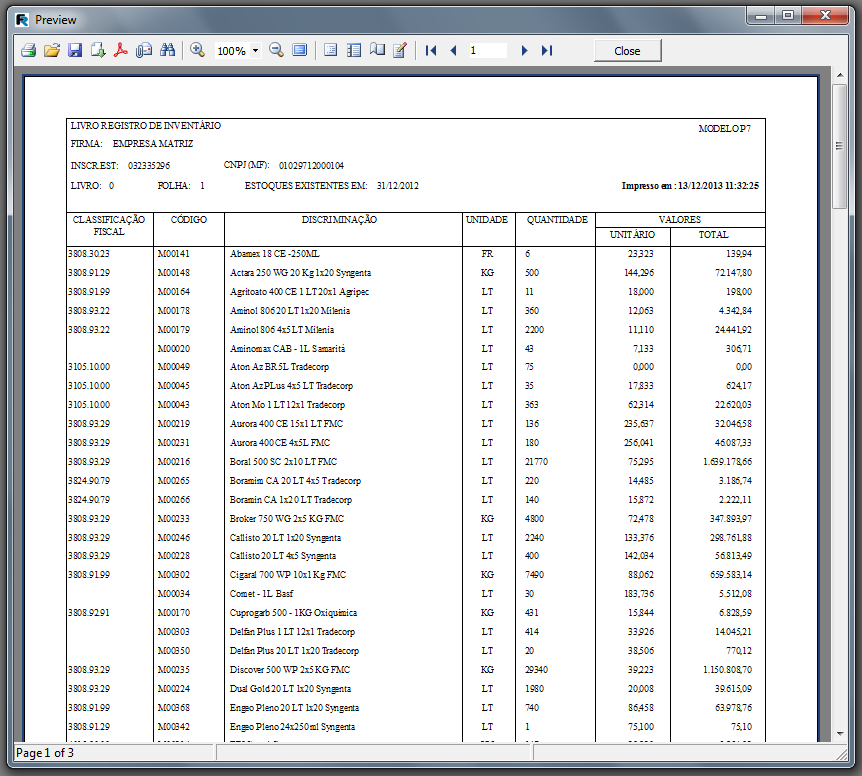Click the Zoom Out magnifier icon

tap(277, 51)
